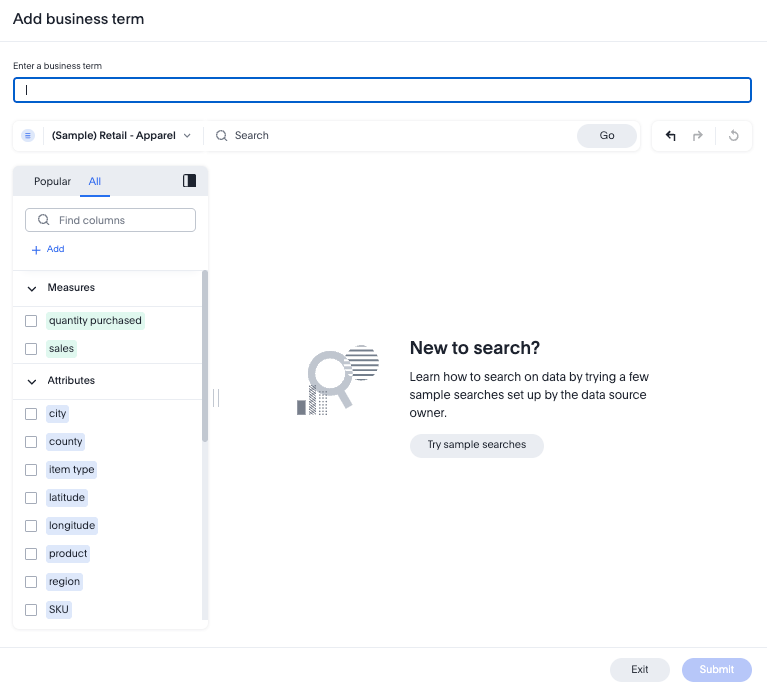Open the (Sample) Retail - Apparel dropdown
Viewport: 767px width, 689px height.
(x=120, y=136)
